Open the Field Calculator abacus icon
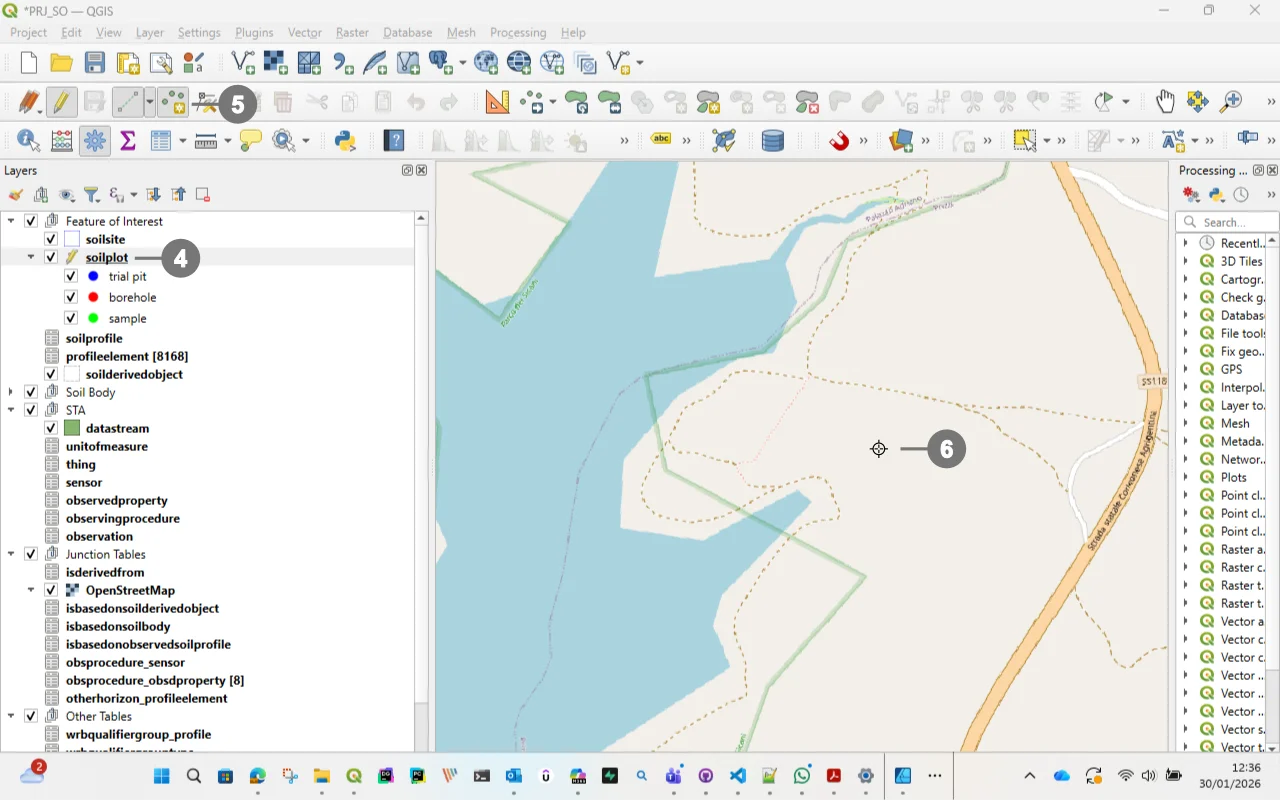Screen dimensions: 1280x800 62,141
